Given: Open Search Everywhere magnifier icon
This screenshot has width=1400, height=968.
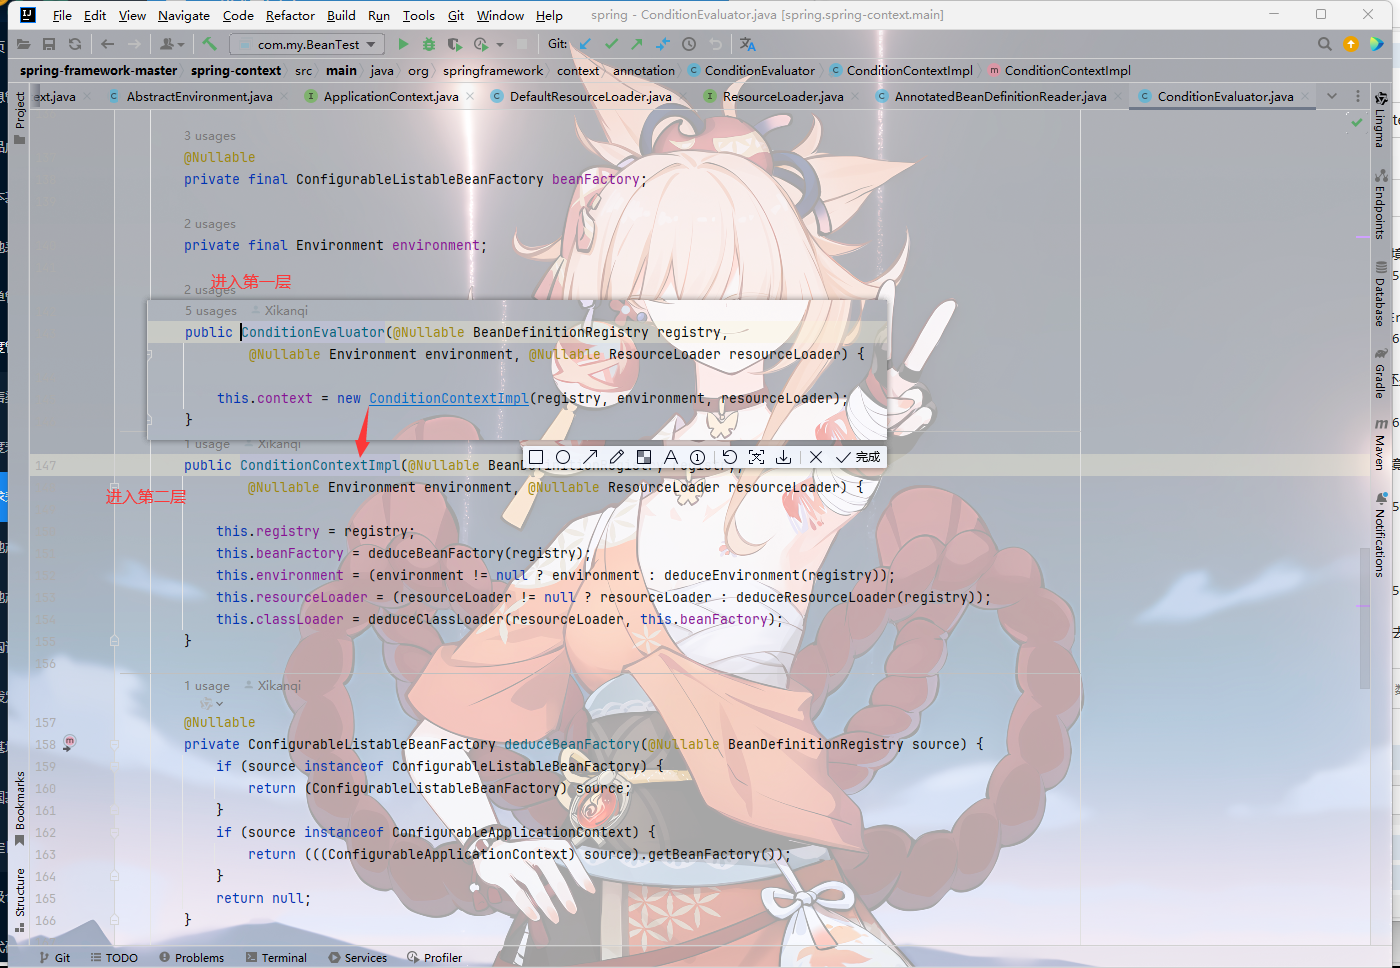Looking at the screenshot, I should [1325, 44].
